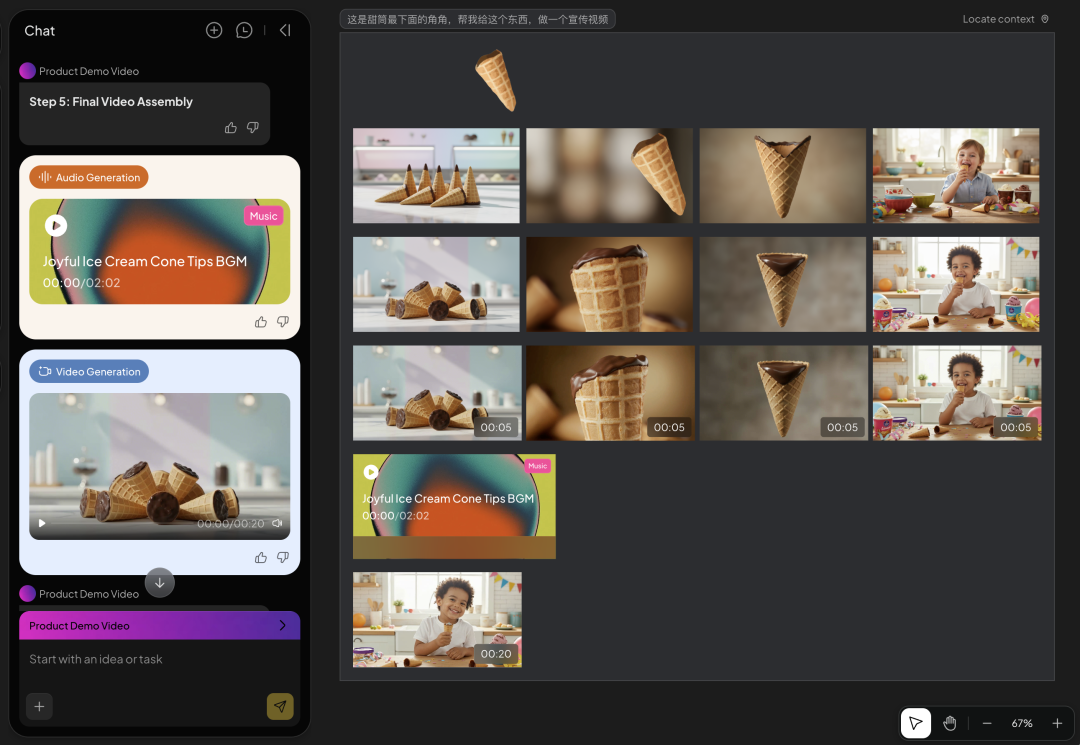Click the Locate context link
Image resolution: width=1080 pixels, height=745 pixels.
coord(1005,19)
